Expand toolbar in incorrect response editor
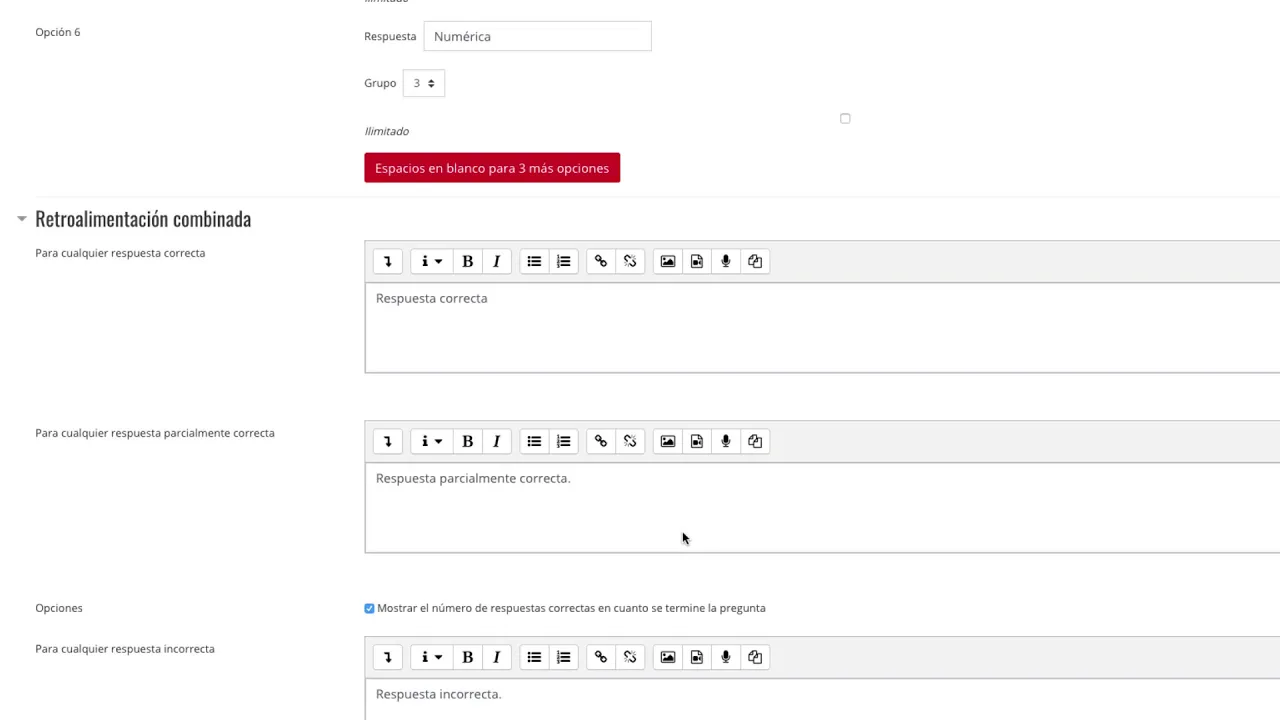Screen dimensions: 1280x720 pyautogui.click(x=387, y=657)
